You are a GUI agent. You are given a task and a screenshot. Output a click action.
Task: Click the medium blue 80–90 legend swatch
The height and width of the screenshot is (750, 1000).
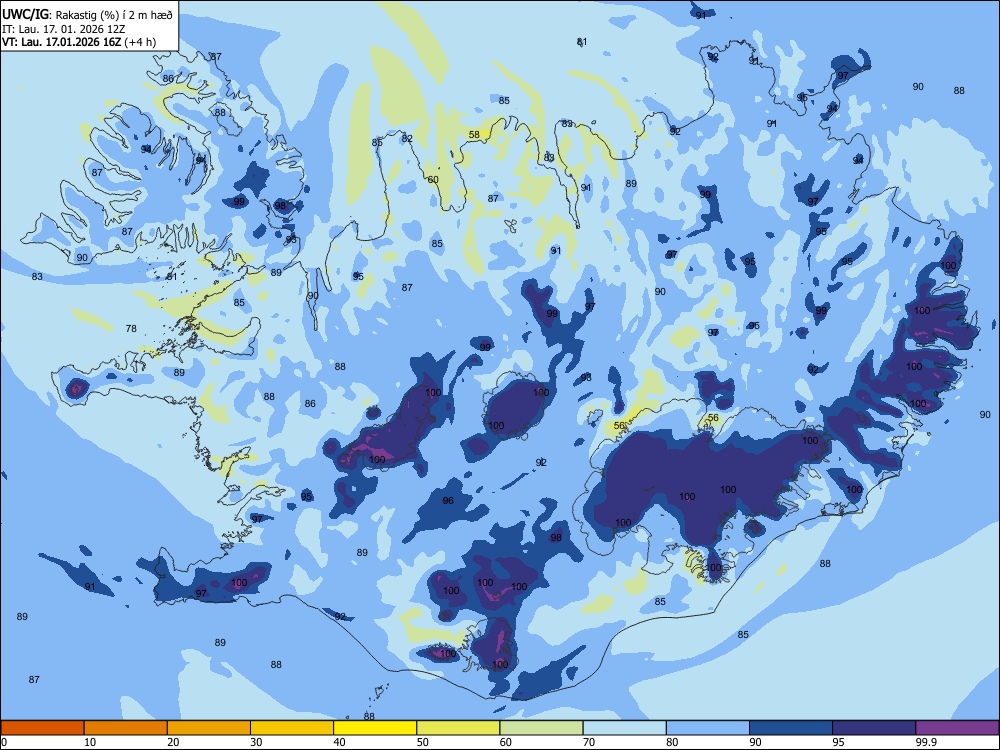[708, 728]
